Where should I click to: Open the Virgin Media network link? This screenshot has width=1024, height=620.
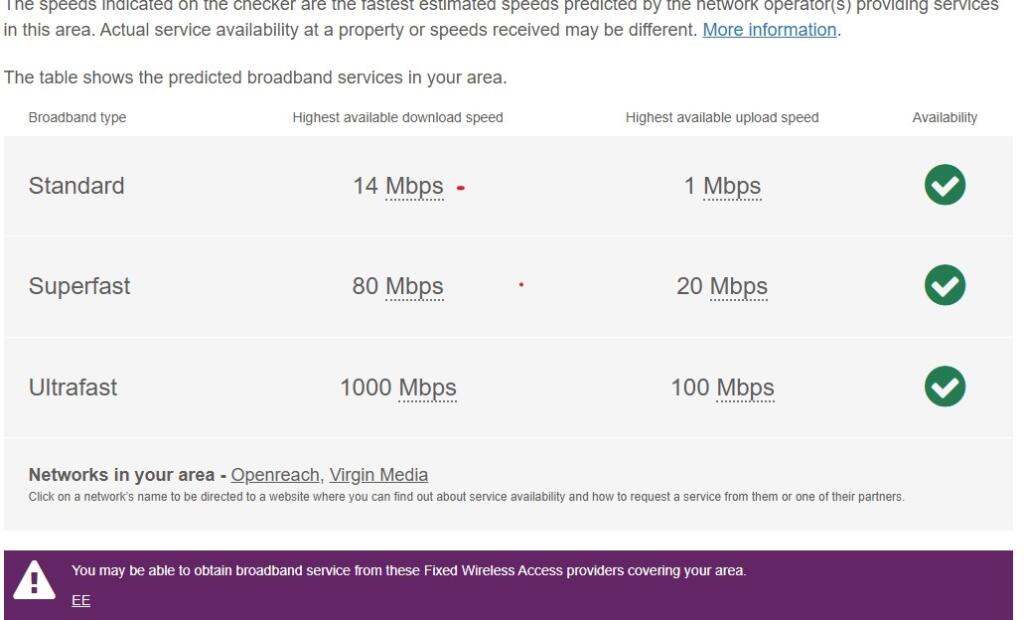pyautogui.click(x=378, y=475)
